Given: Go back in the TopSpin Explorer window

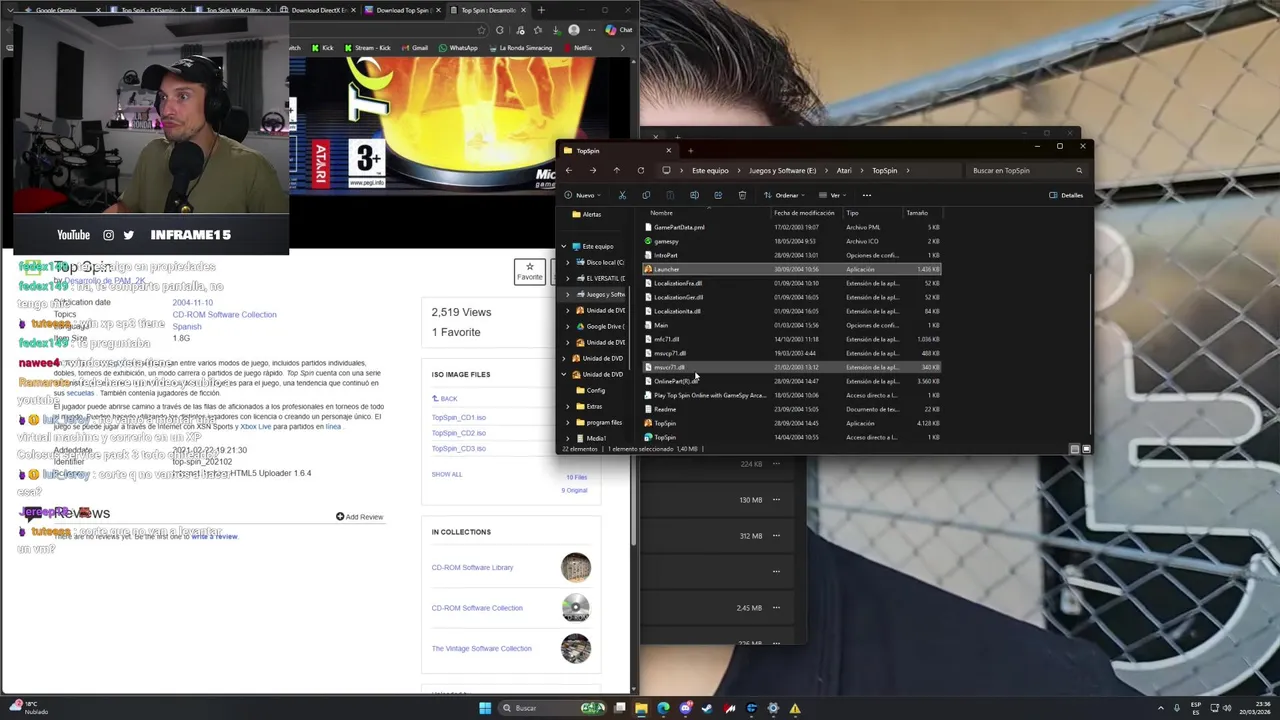Looking at the screenshot, I should point(569,170).
